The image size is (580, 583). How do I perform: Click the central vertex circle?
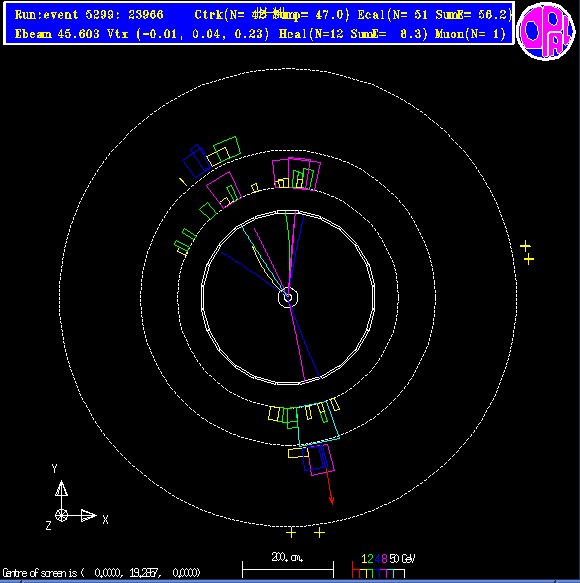[x=288, y=297]
